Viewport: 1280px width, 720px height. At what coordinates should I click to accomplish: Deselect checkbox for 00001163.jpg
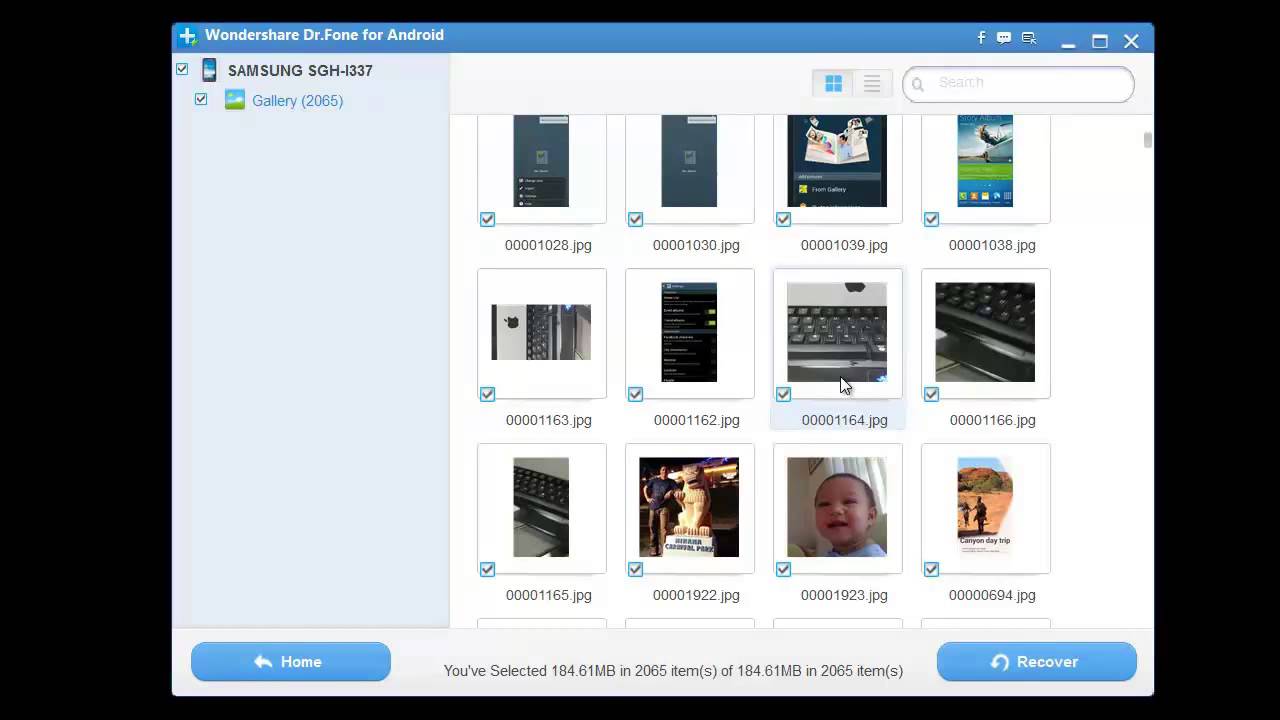(487, 394)
